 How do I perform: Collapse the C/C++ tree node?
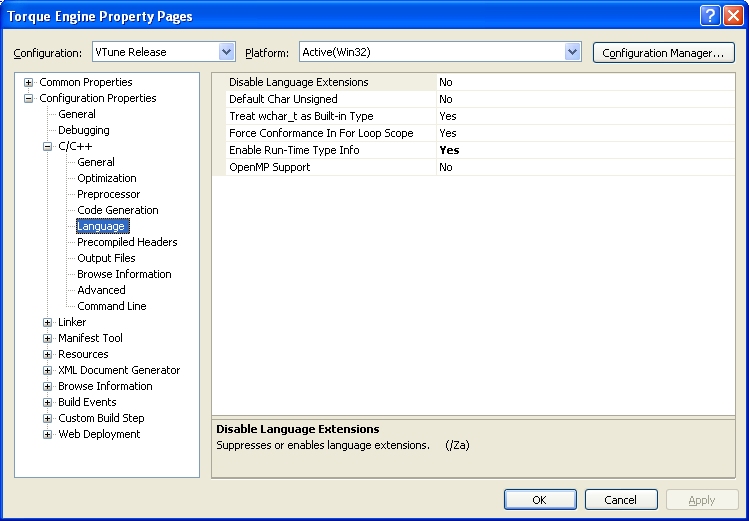coord(48,146)
